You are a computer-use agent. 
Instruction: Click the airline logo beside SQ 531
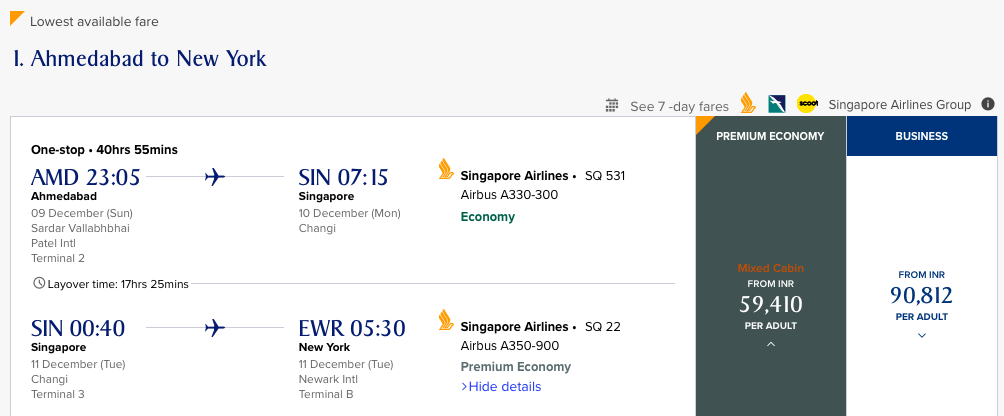446,170
